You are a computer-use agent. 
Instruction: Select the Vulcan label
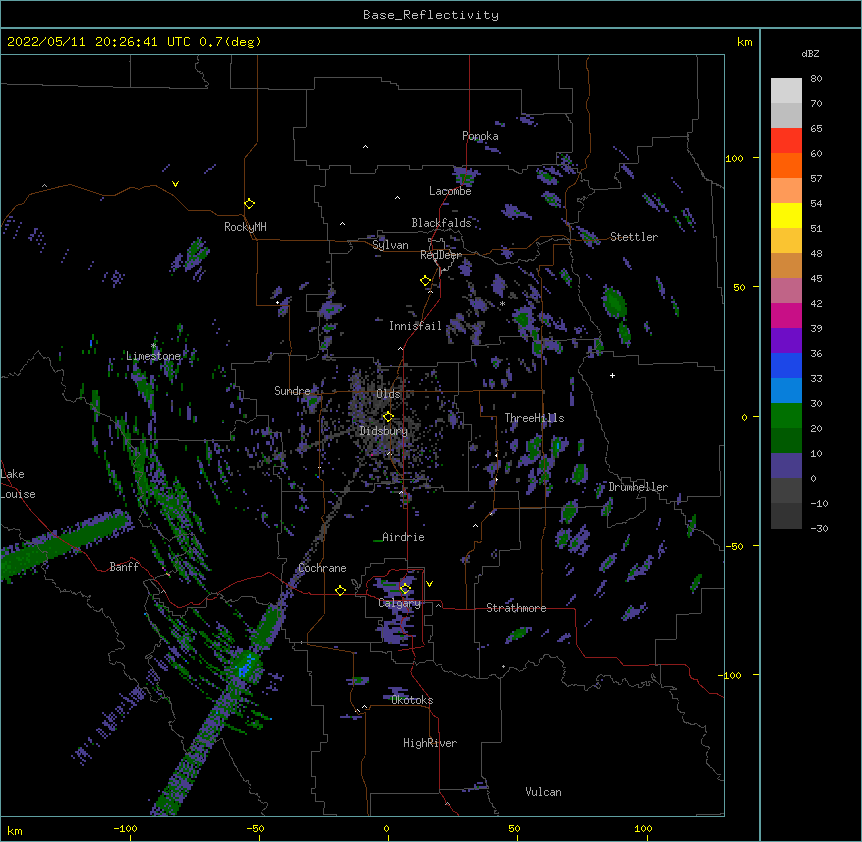pos(543,792)
